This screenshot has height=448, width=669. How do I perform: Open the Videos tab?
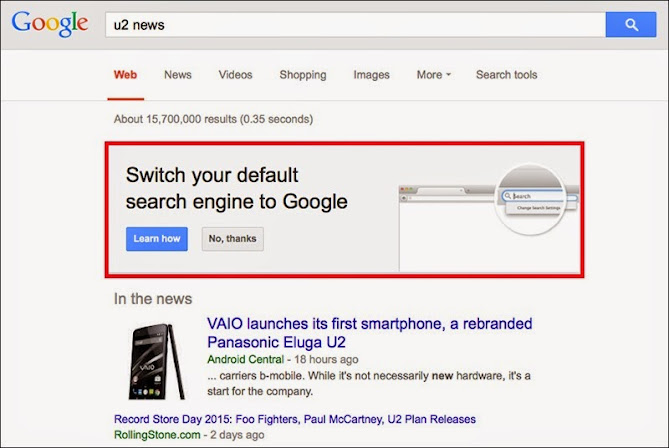point(236,75)
